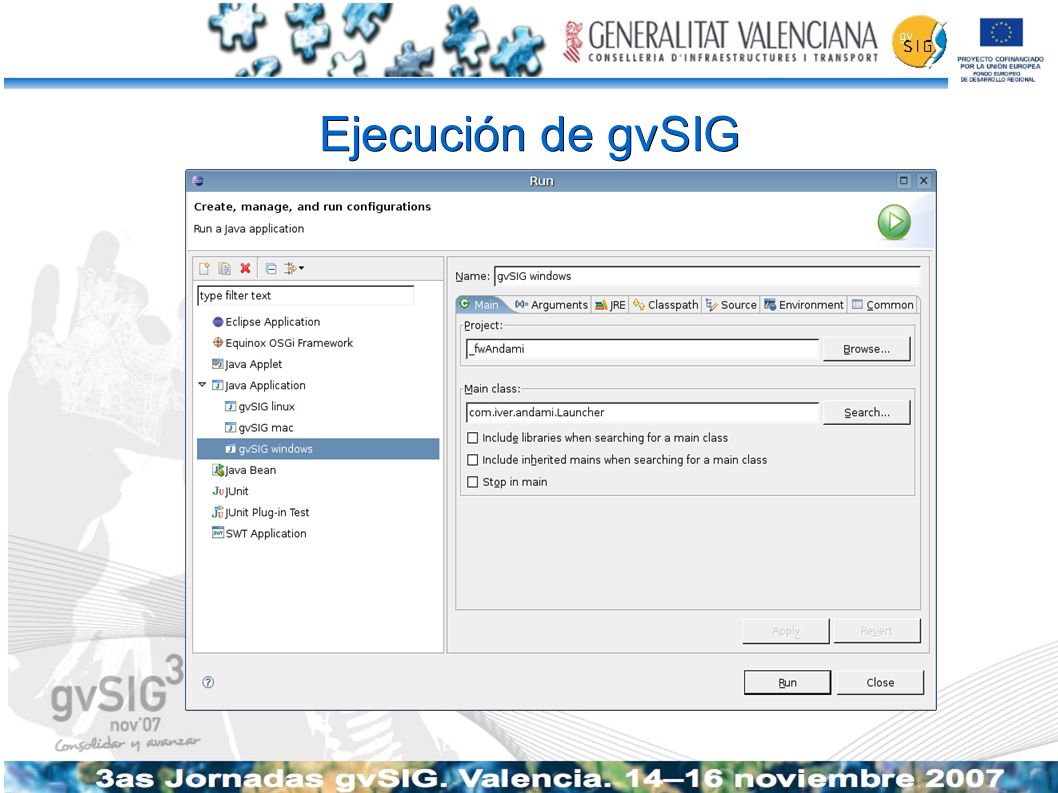
Task: Enable Include inherited mains checkbox
Action: click(x=473, y=460)
